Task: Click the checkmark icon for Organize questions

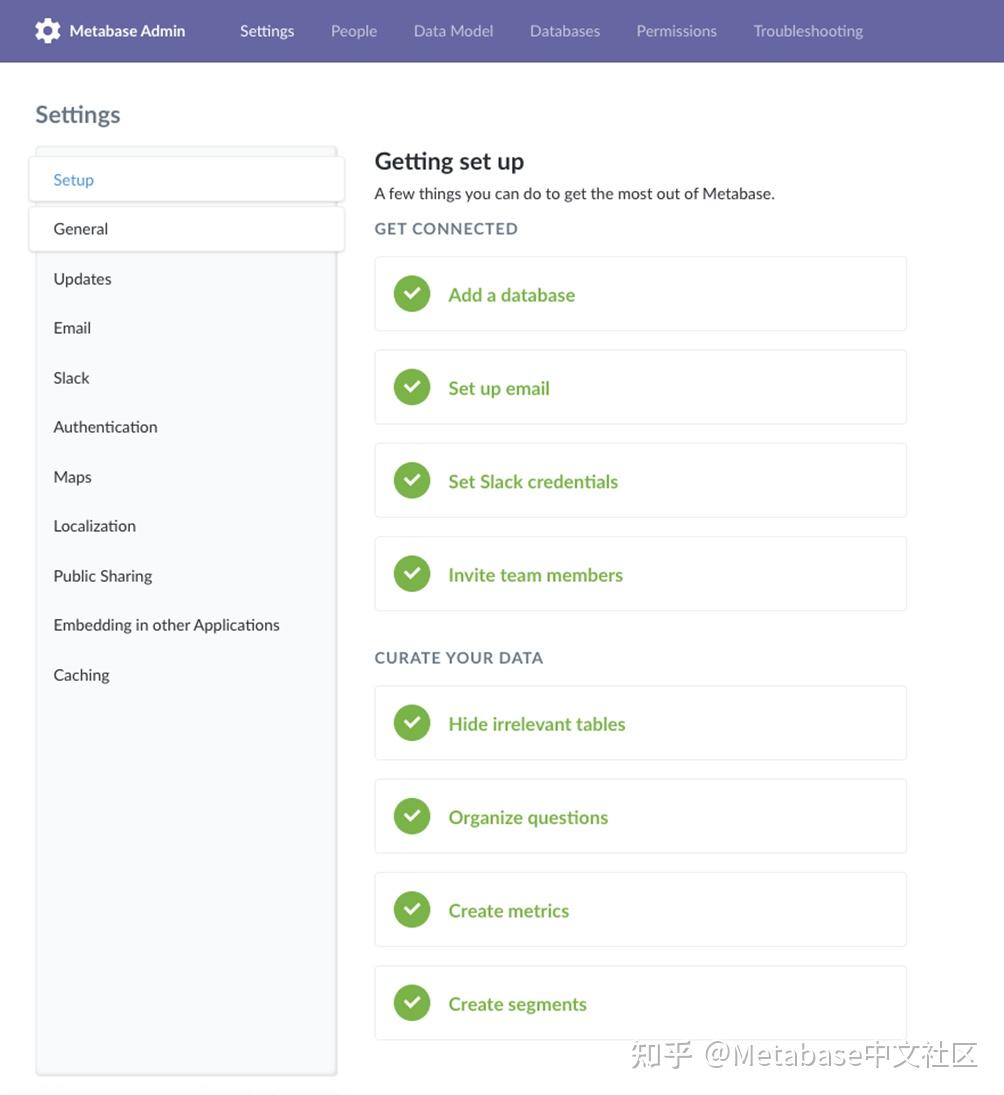Action: pyautogui.click(x=412, y=816)
